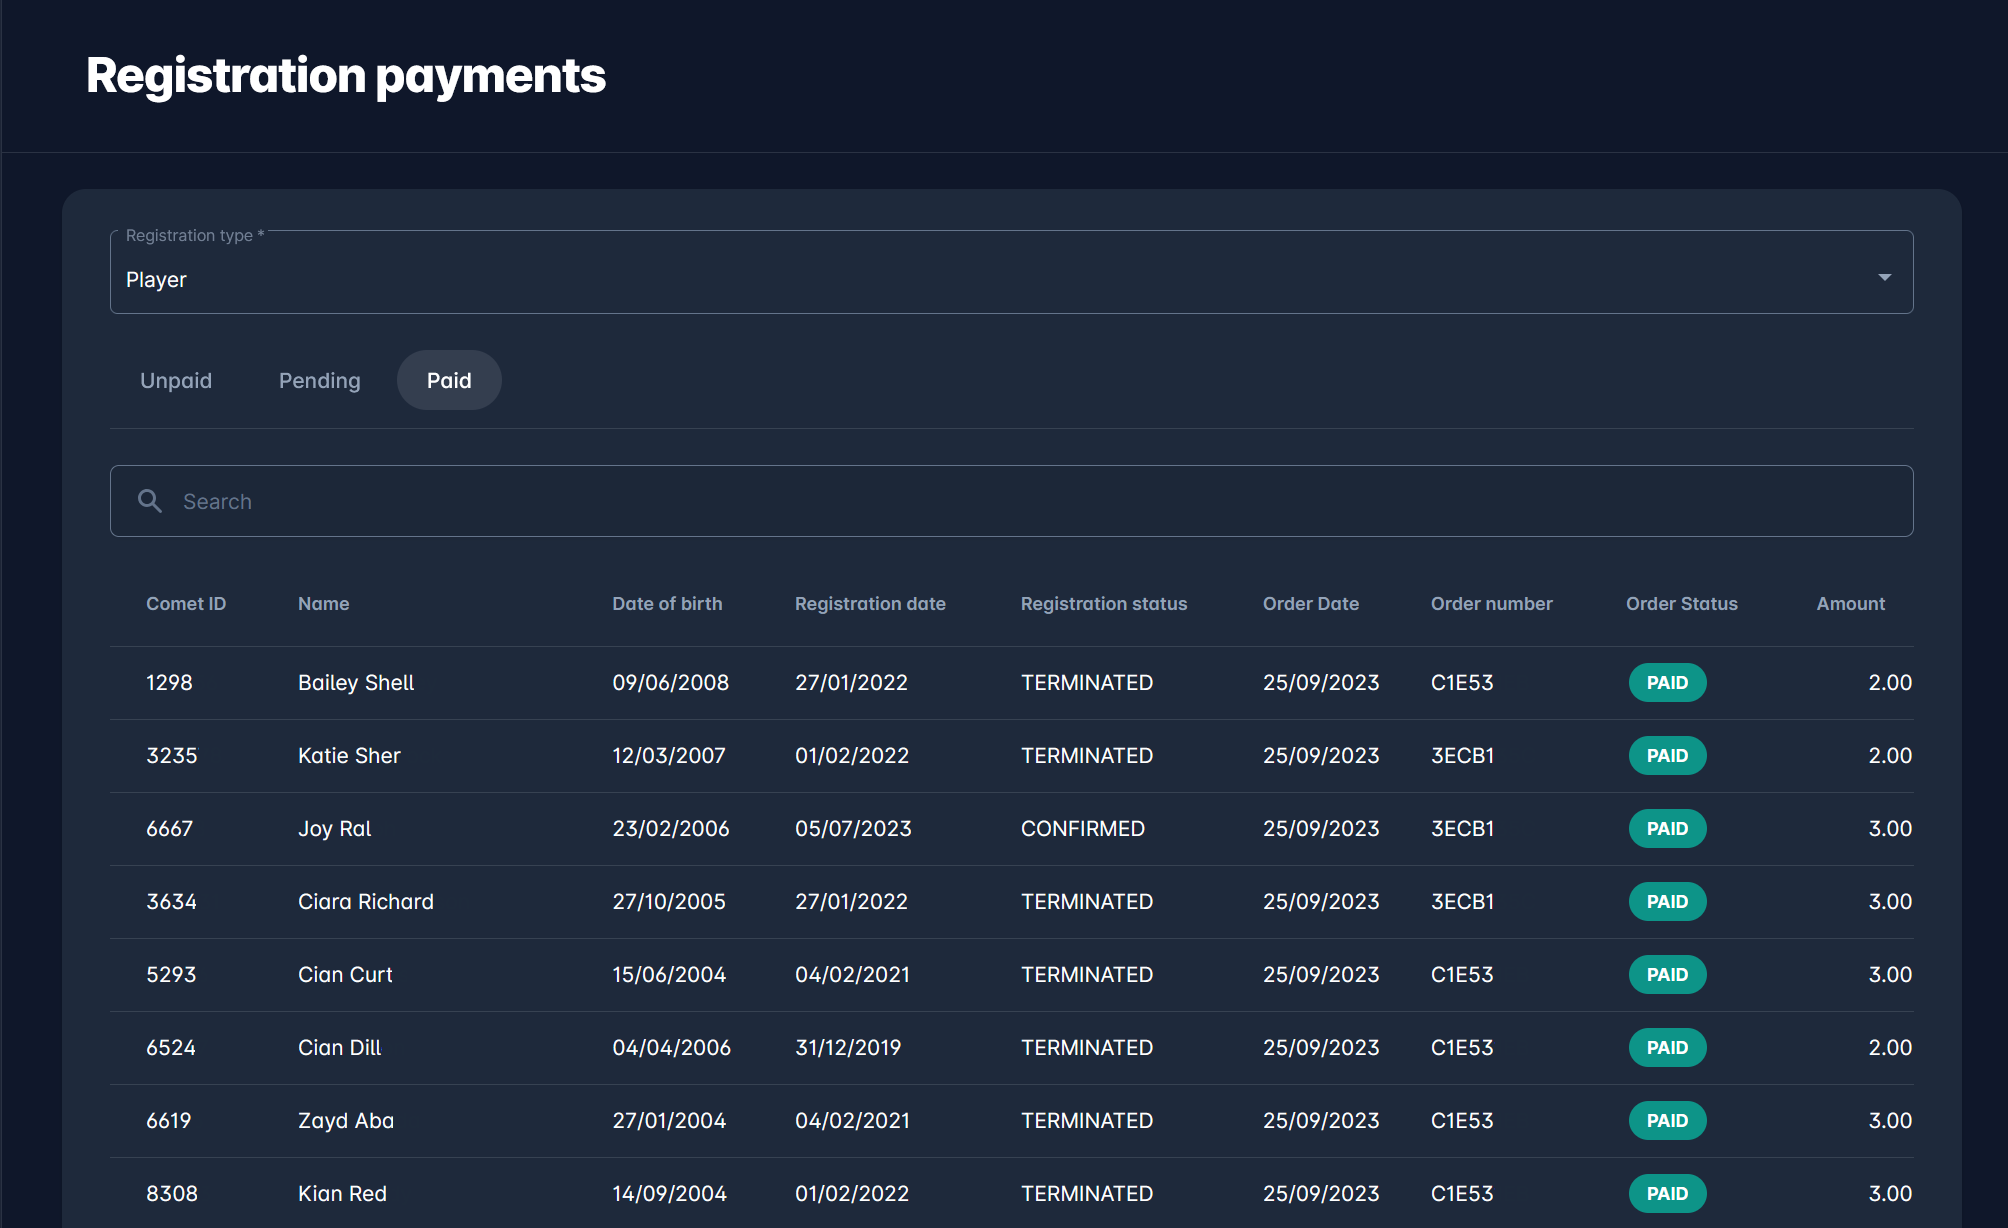
Task: Click the search magnifier icon
Action: tap(150, 501)
